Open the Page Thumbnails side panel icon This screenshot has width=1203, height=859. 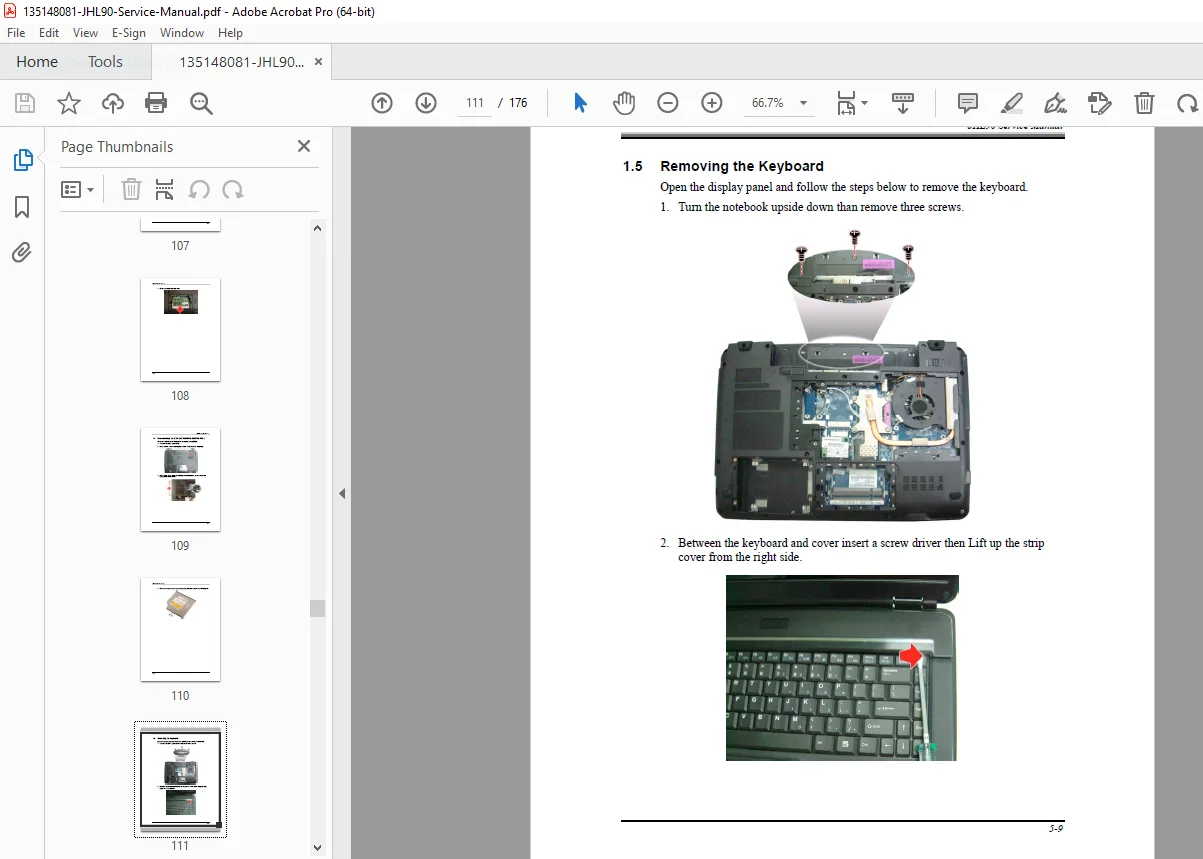coord(22,160)
